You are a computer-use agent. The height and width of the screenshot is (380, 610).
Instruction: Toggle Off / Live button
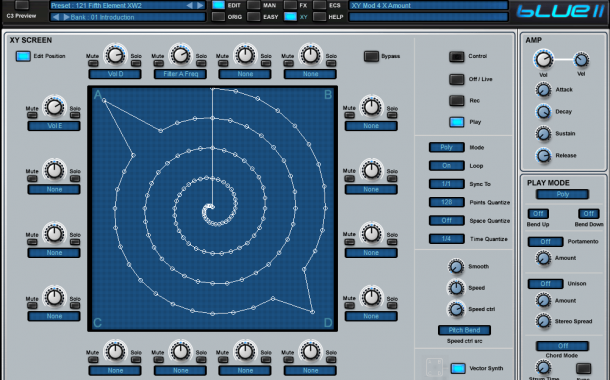tap(457, 79)
